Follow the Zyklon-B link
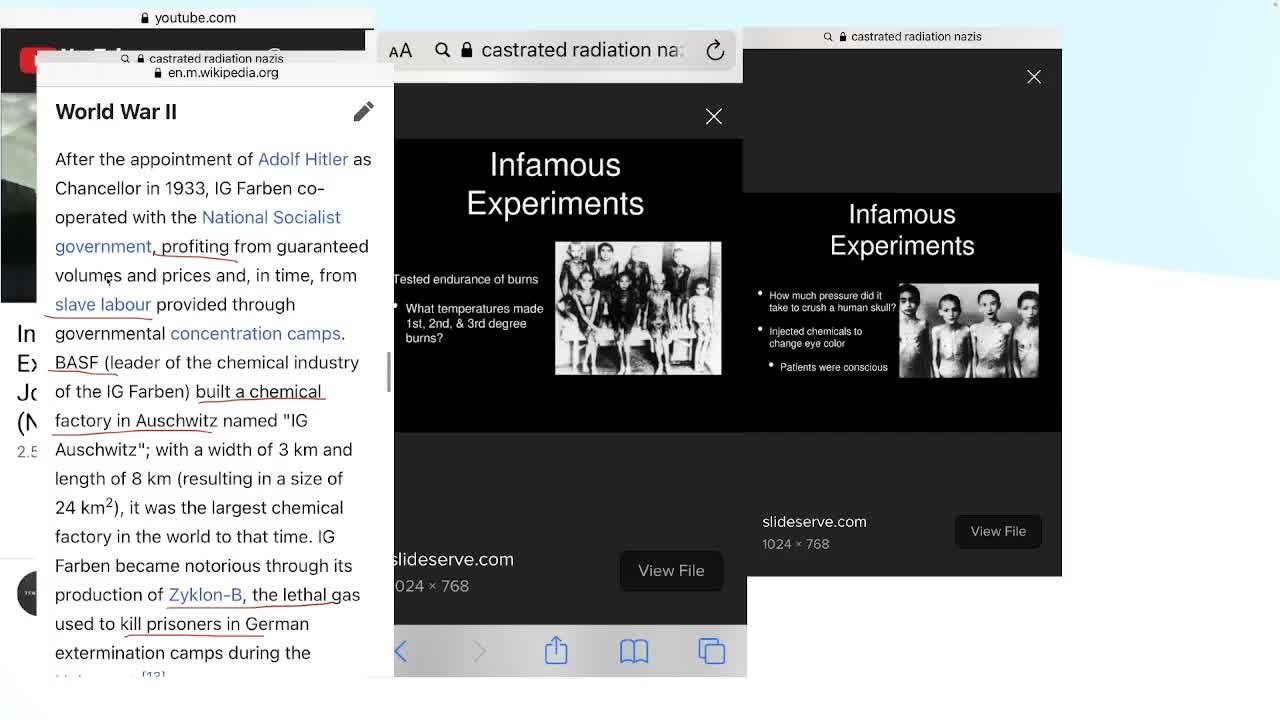The width and height of the screenshot is (1280, 720). [x=205, y=594]
